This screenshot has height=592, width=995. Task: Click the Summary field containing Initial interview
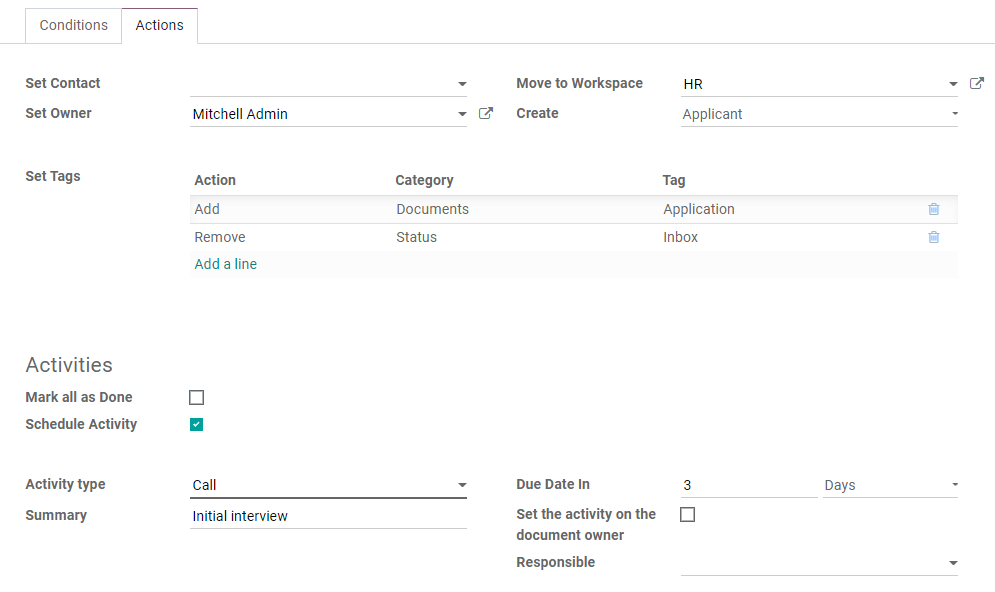(300, 515)
